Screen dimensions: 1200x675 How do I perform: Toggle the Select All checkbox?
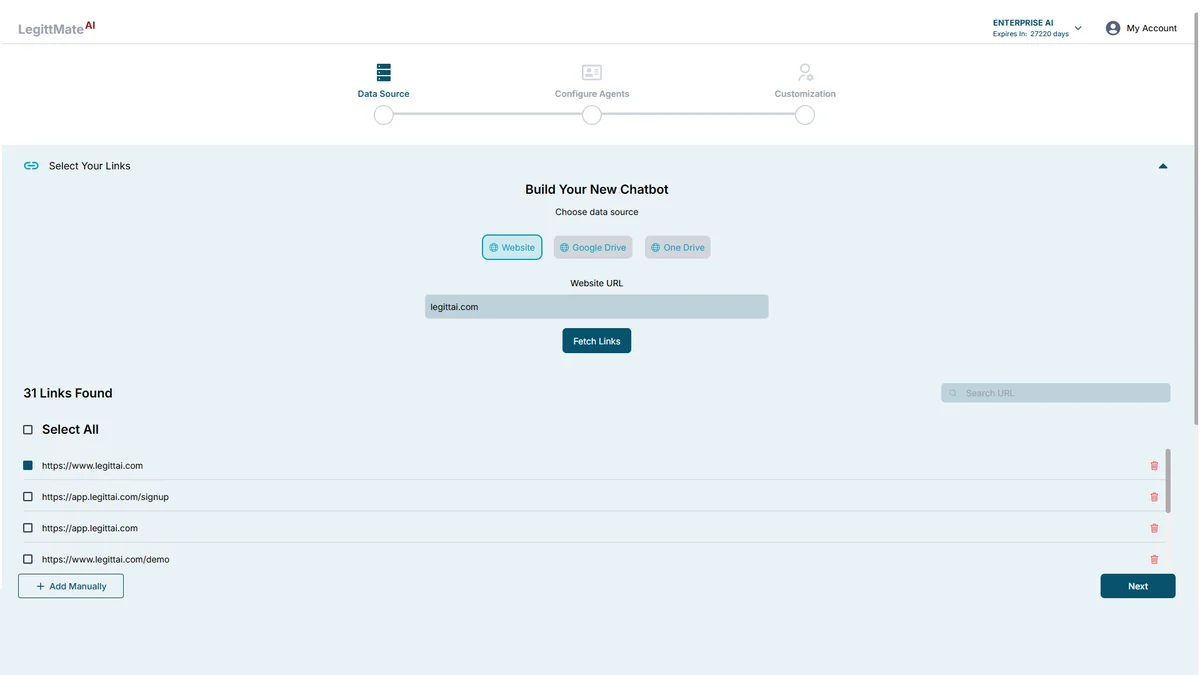(28, 430)
